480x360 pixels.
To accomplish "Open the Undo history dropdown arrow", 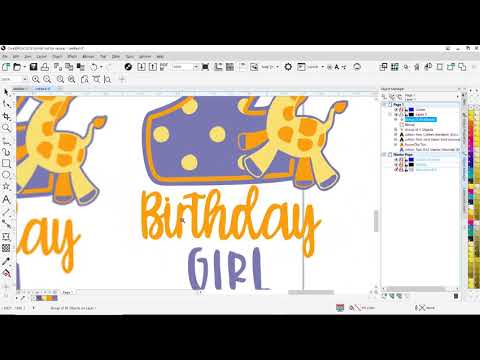I will coord(101,67).
